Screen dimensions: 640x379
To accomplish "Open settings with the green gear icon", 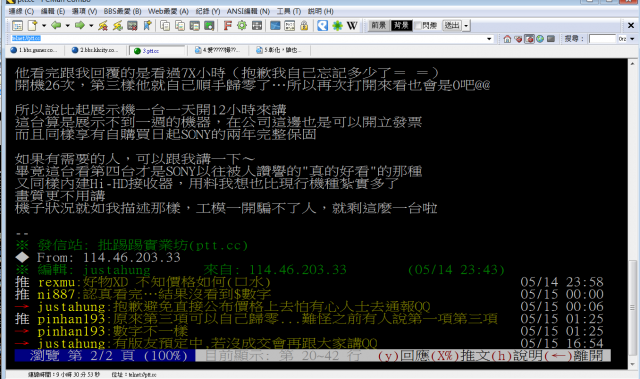I will coord(242,26).
